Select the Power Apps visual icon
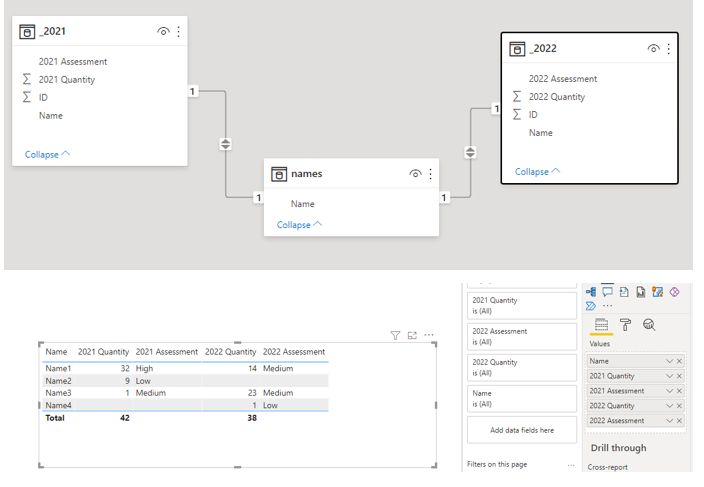Viewport: 704px width, 487px height. tap(674, 292)
